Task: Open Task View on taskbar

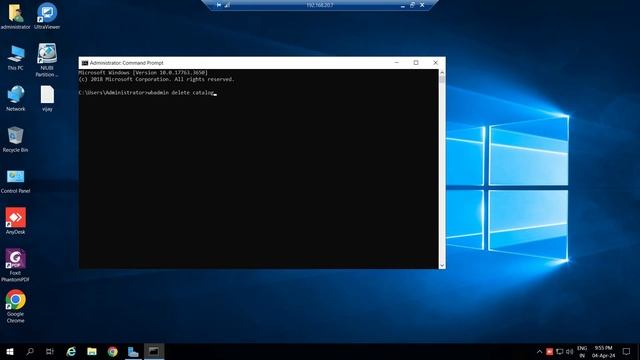Action: tap(50, 351)
